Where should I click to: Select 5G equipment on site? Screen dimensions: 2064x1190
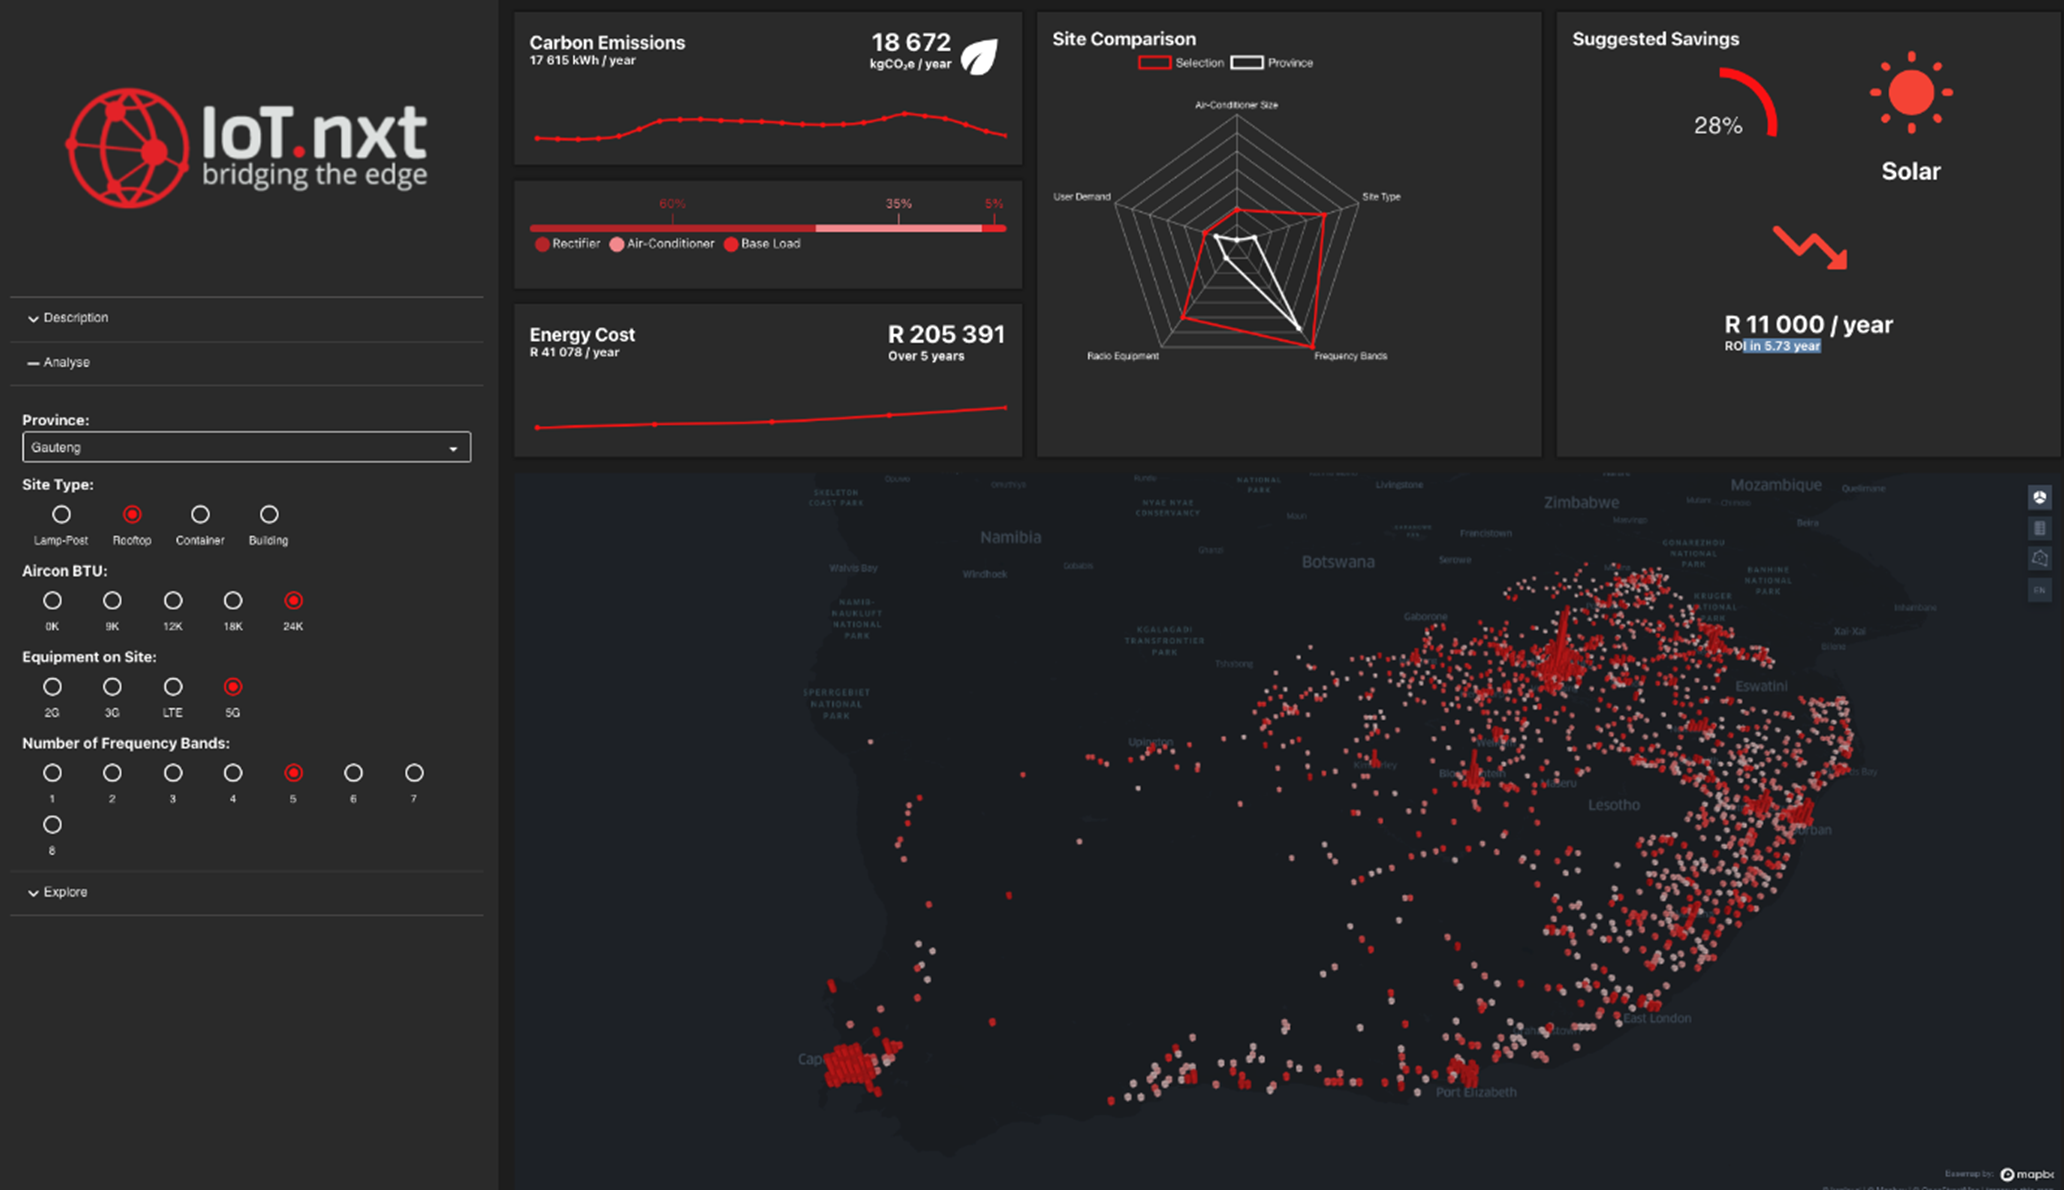pos(233,686)
